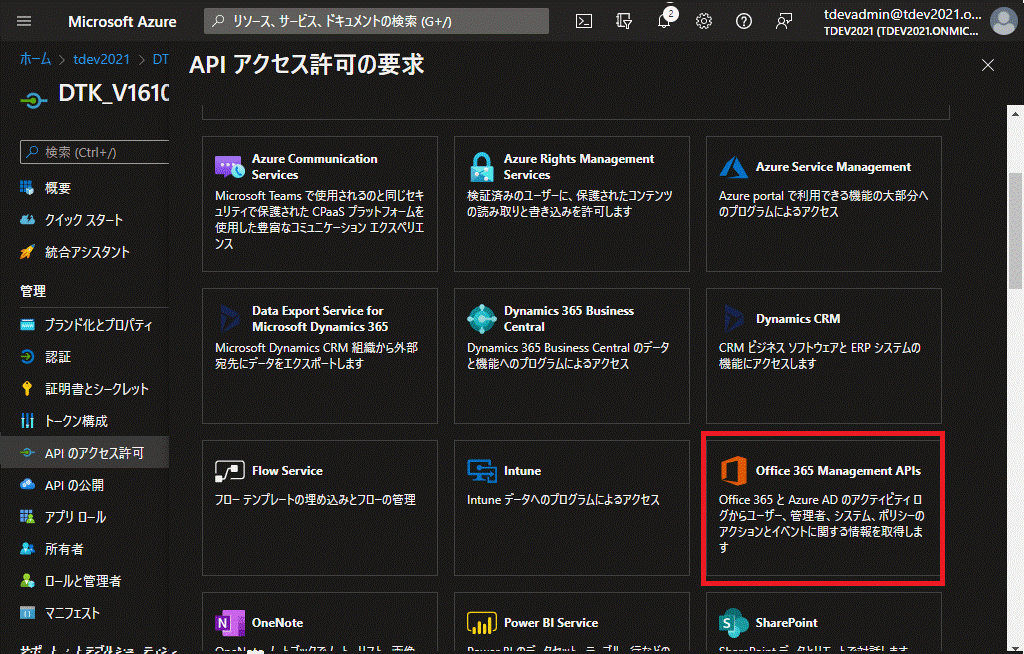The height and width of the screenshot is (654, 1024).
Task: Click the SharePoint icon
Action: coord(733,623)
